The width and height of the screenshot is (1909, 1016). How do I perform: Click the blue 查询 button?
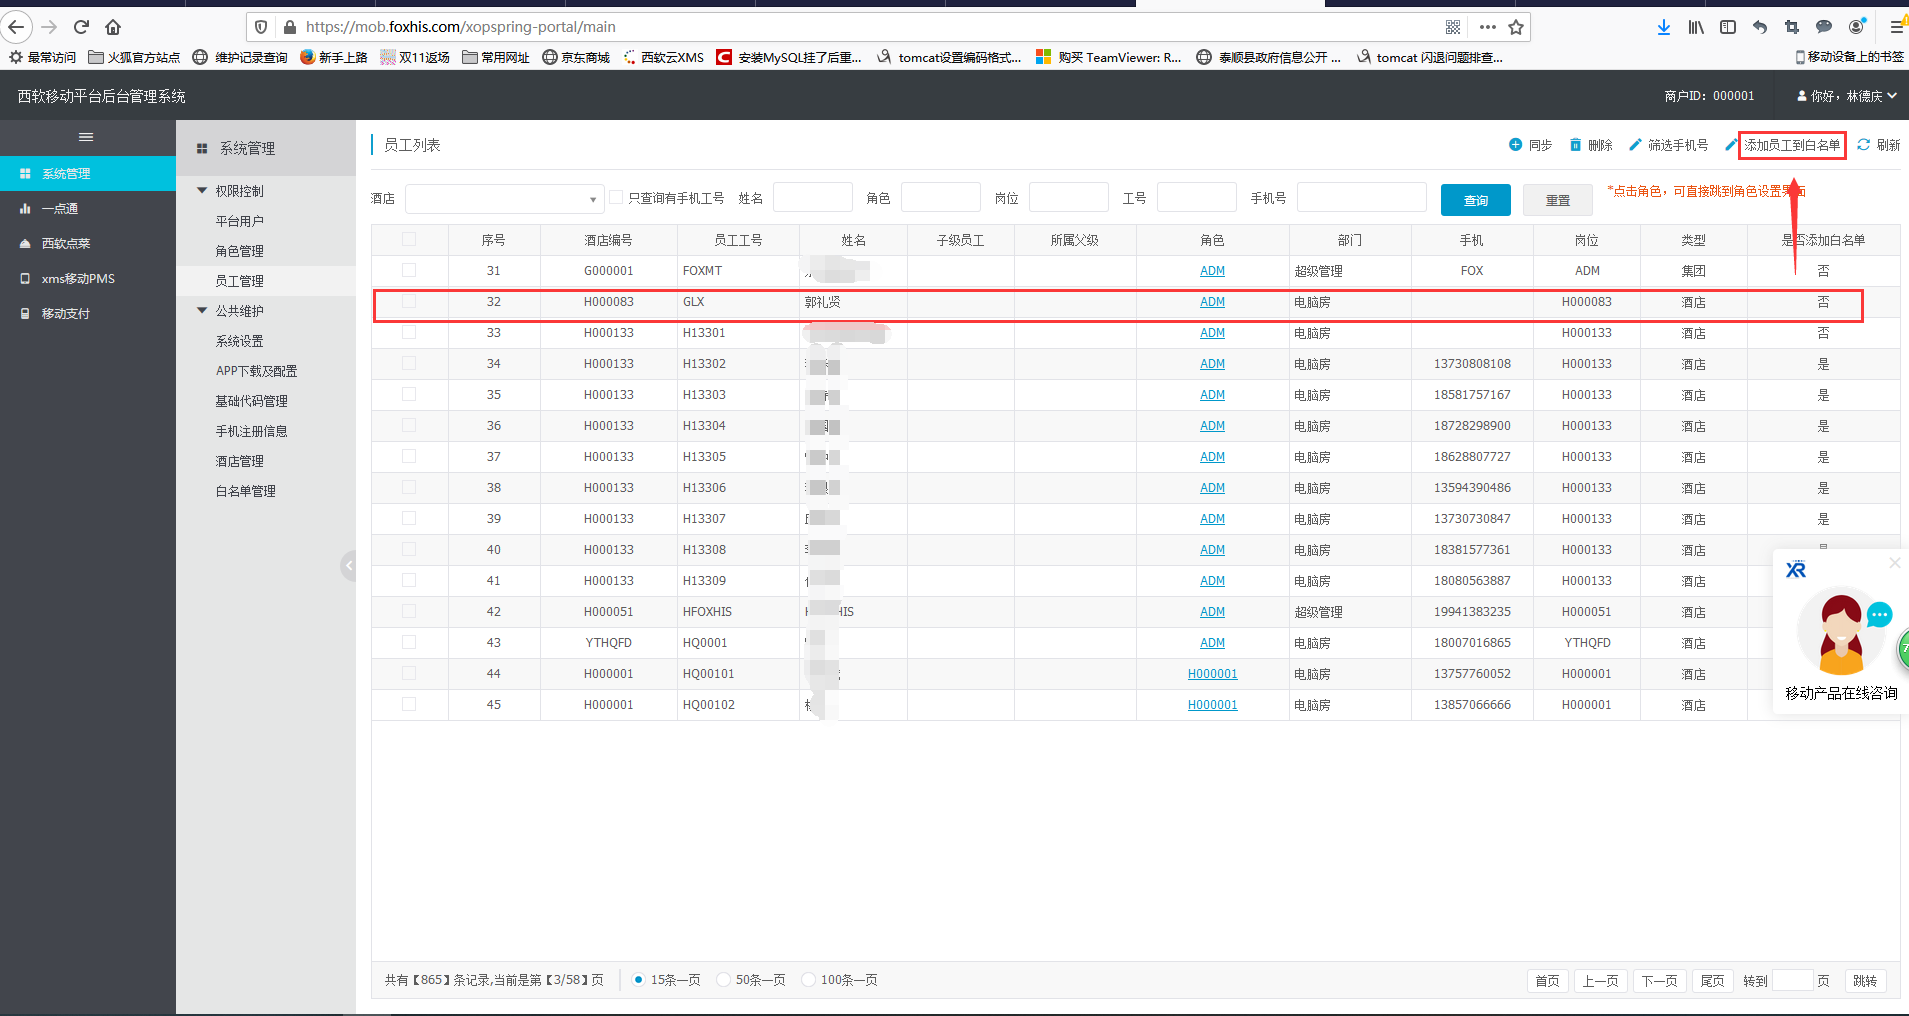1476,200
